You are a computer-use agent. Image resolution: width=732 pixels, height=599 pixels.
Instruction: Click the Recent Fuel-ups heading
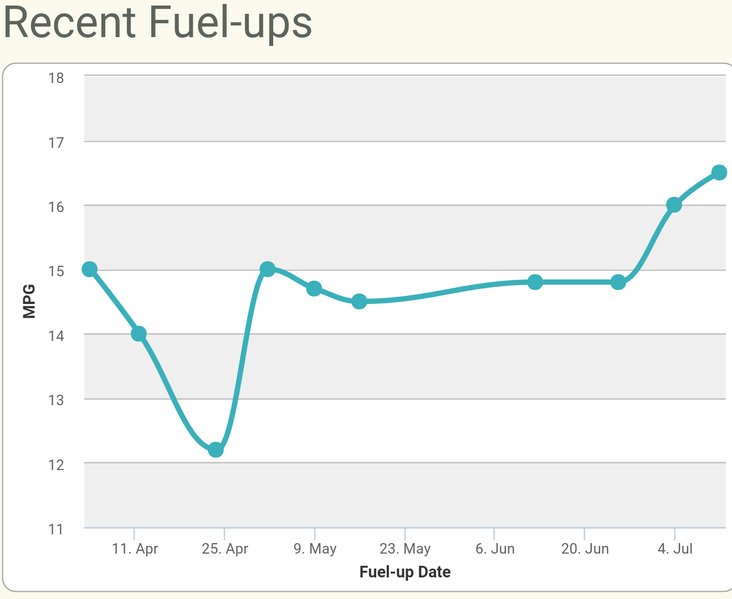(x=158, y=22)
